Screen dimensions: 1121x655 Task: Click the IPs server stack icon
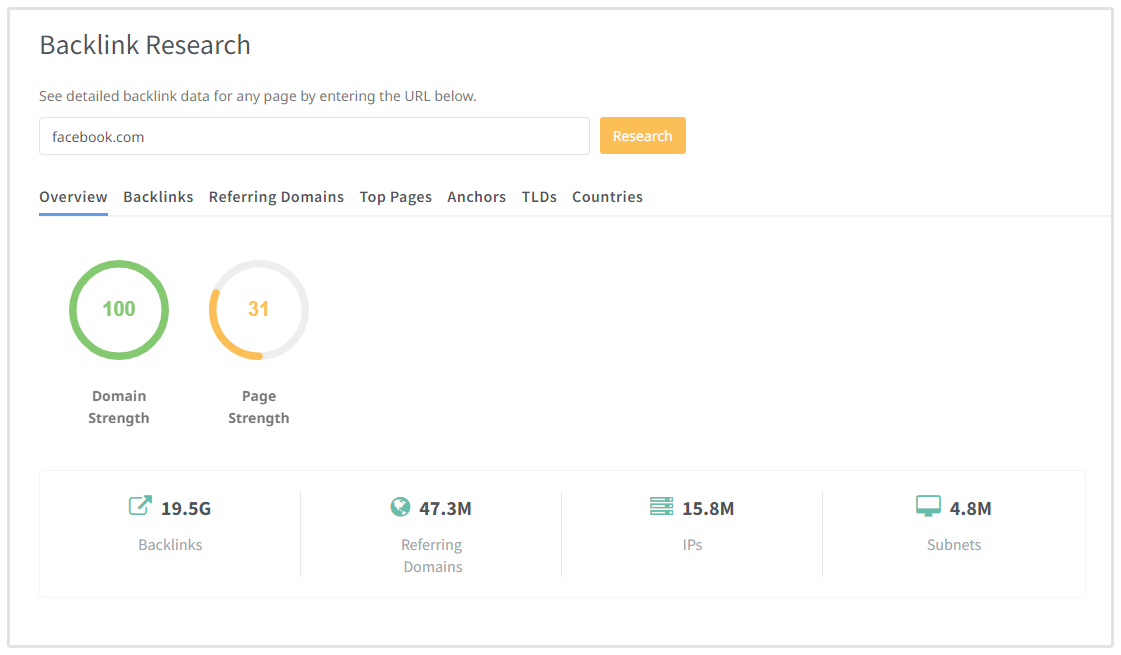click(x=661, y=507)
